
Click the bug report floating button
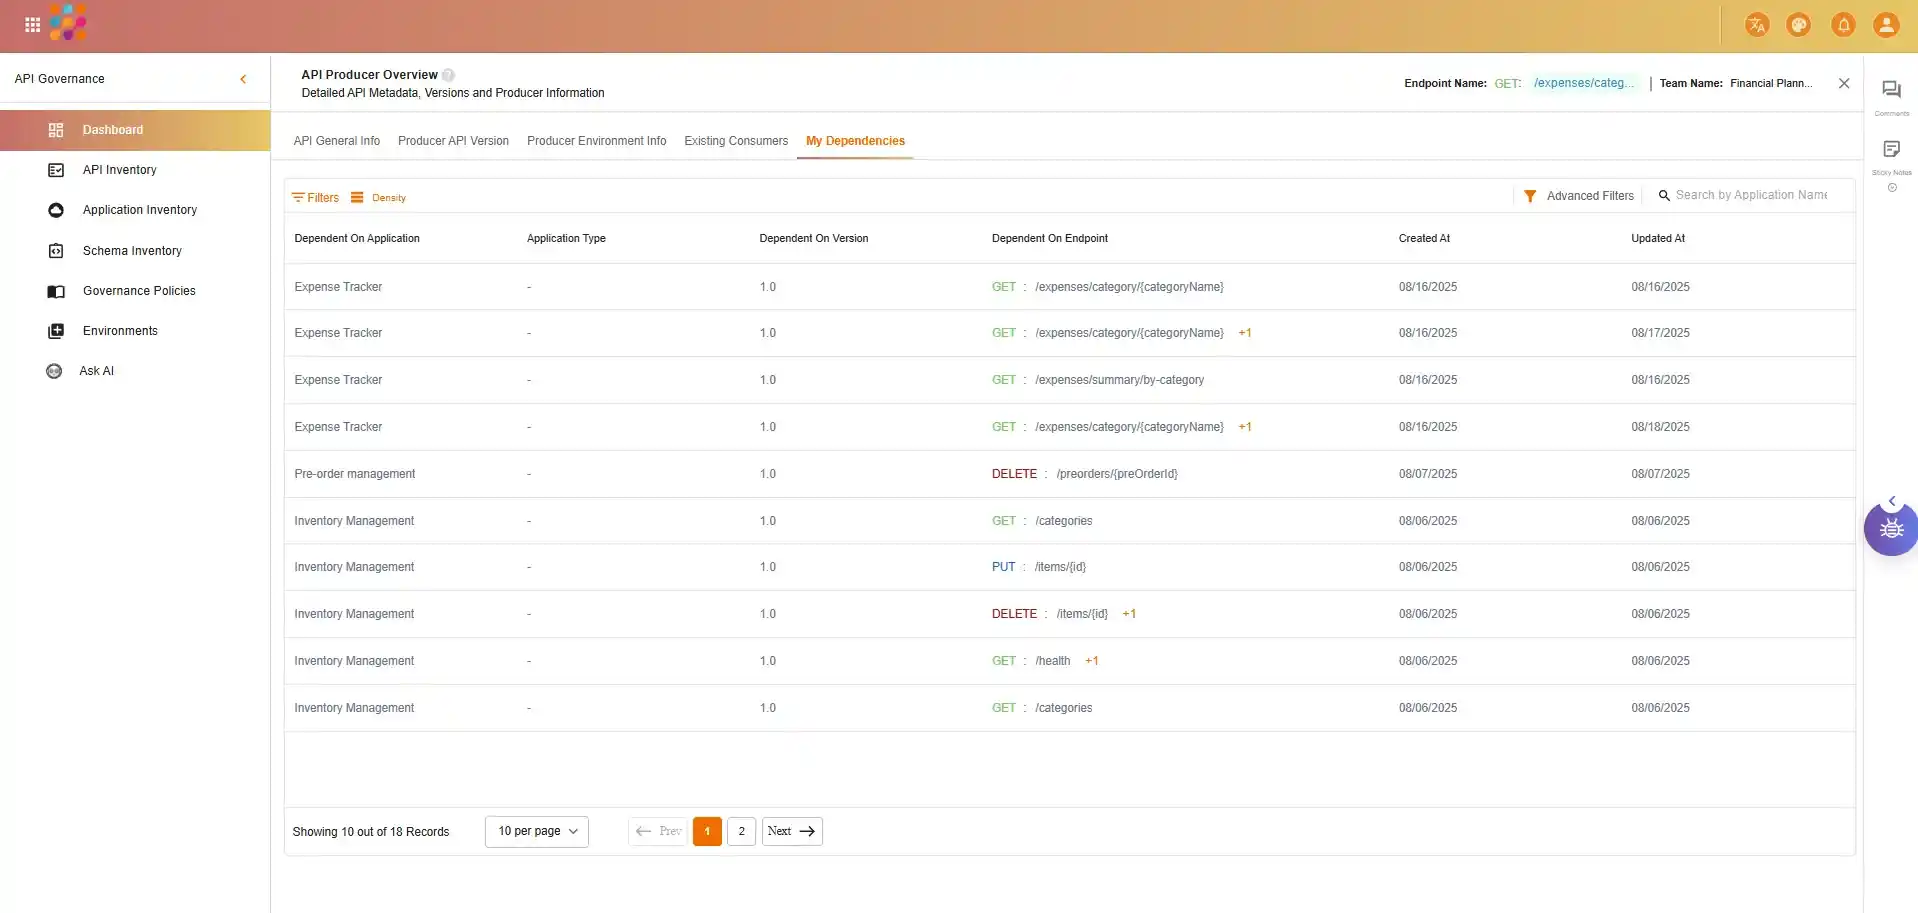[x=1890, y=529]
